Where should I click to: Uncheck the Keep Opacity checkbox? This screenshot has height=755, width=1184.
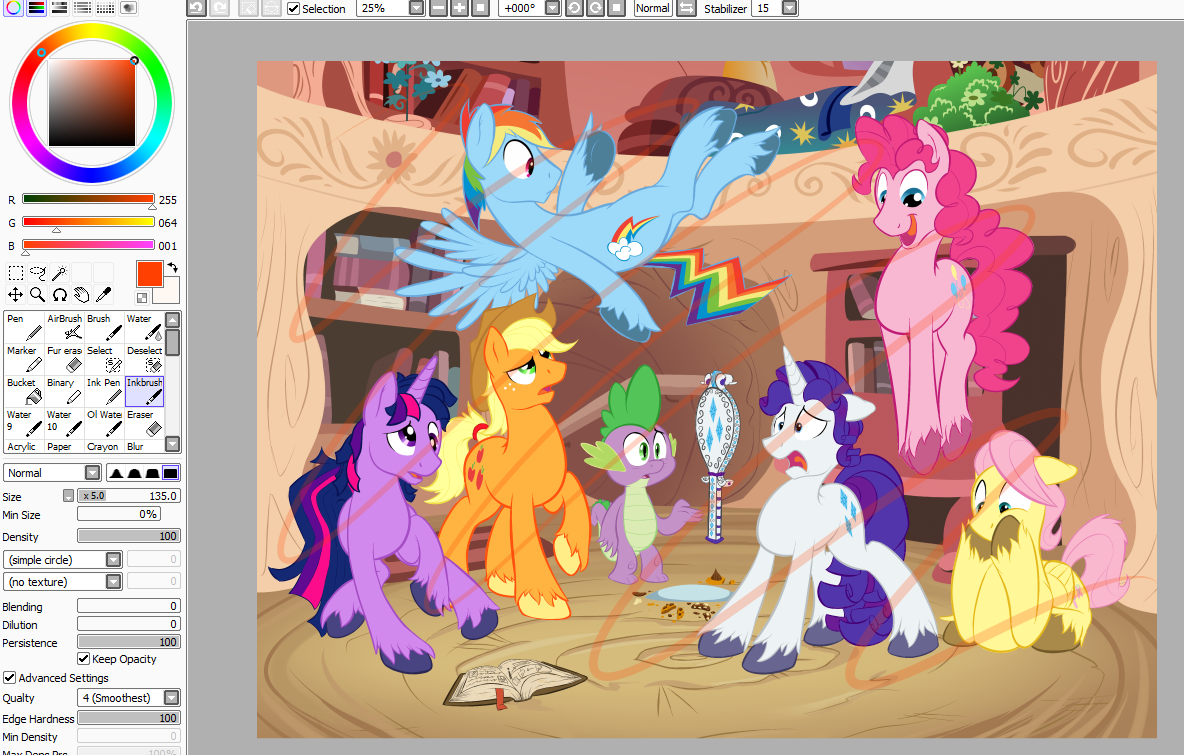point(84,658)
